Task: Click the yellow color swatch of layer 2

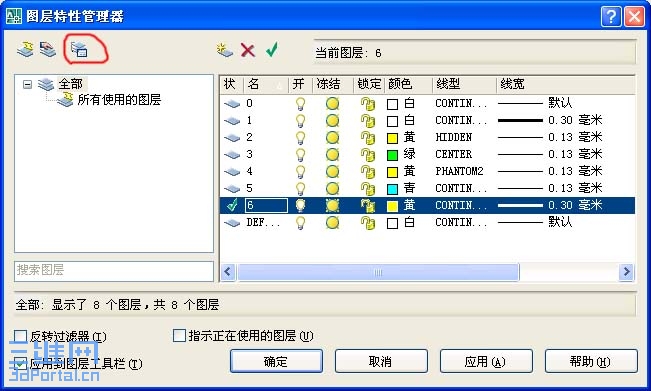Action: (392, 138)
